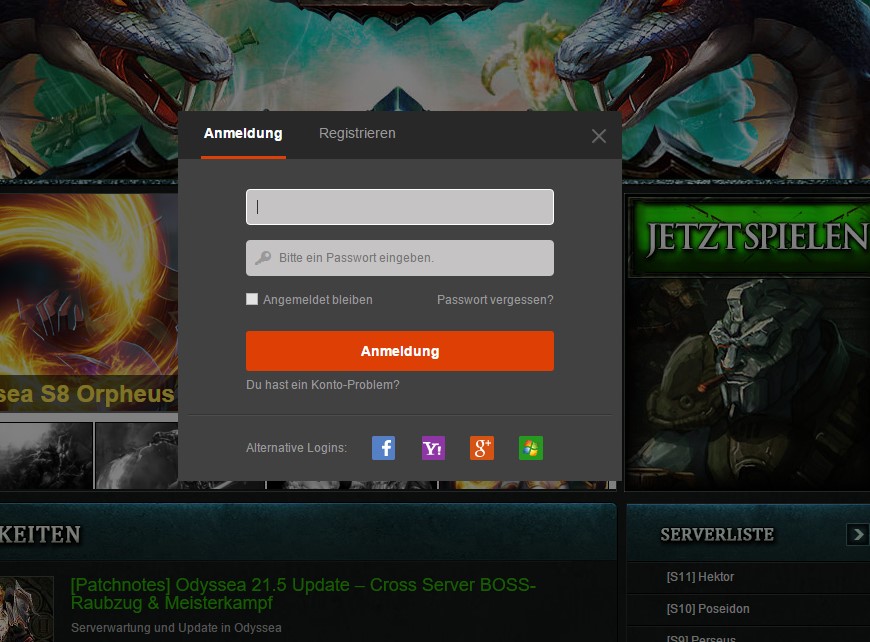Use the Windows Live login icon
The height and width of the screenshot is (642, 870).
tap(531, 448)
